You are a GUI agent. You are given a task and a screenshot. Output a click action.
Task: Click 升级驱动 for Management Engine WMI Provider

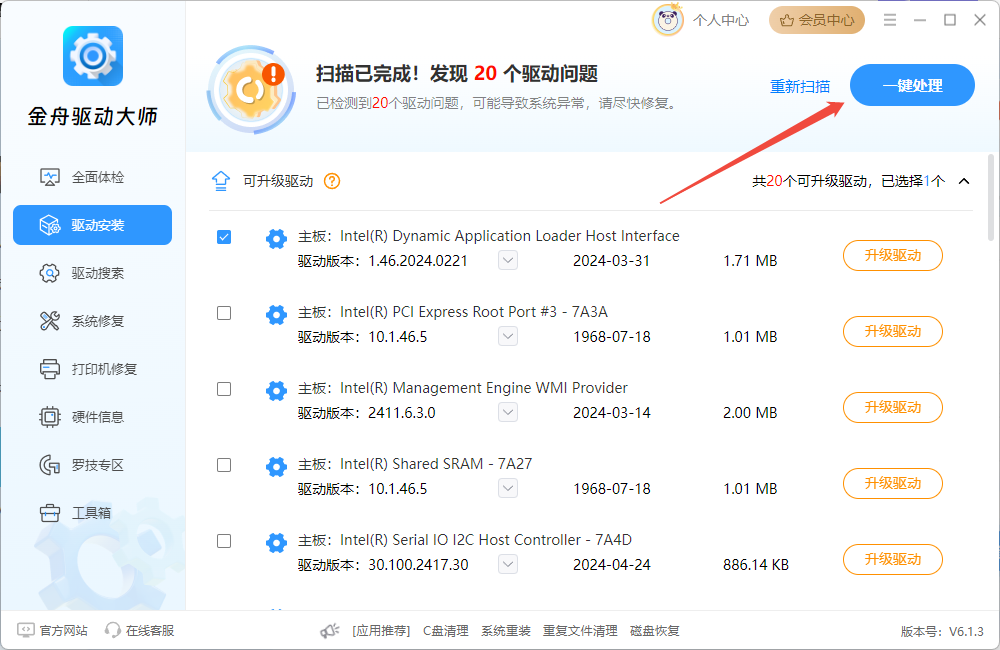893,407
